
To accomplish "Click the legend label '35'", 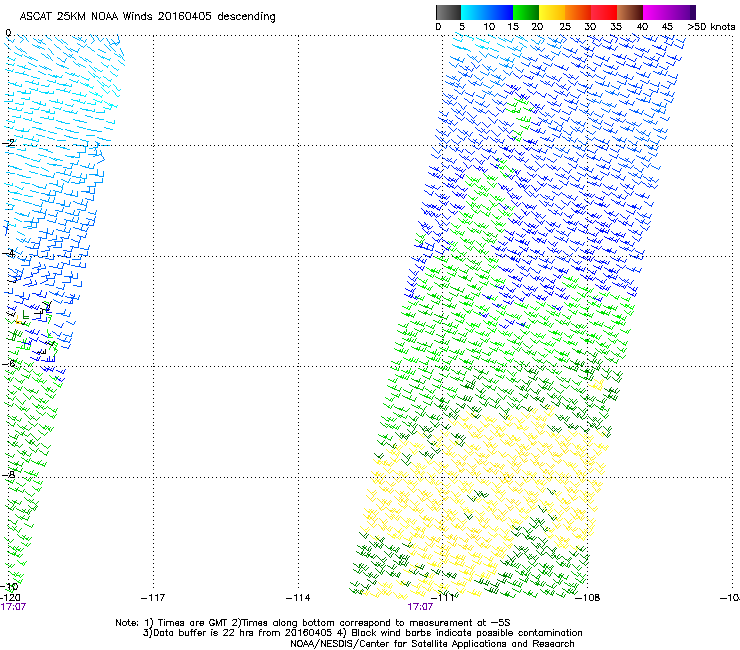I will pos(616,27).
